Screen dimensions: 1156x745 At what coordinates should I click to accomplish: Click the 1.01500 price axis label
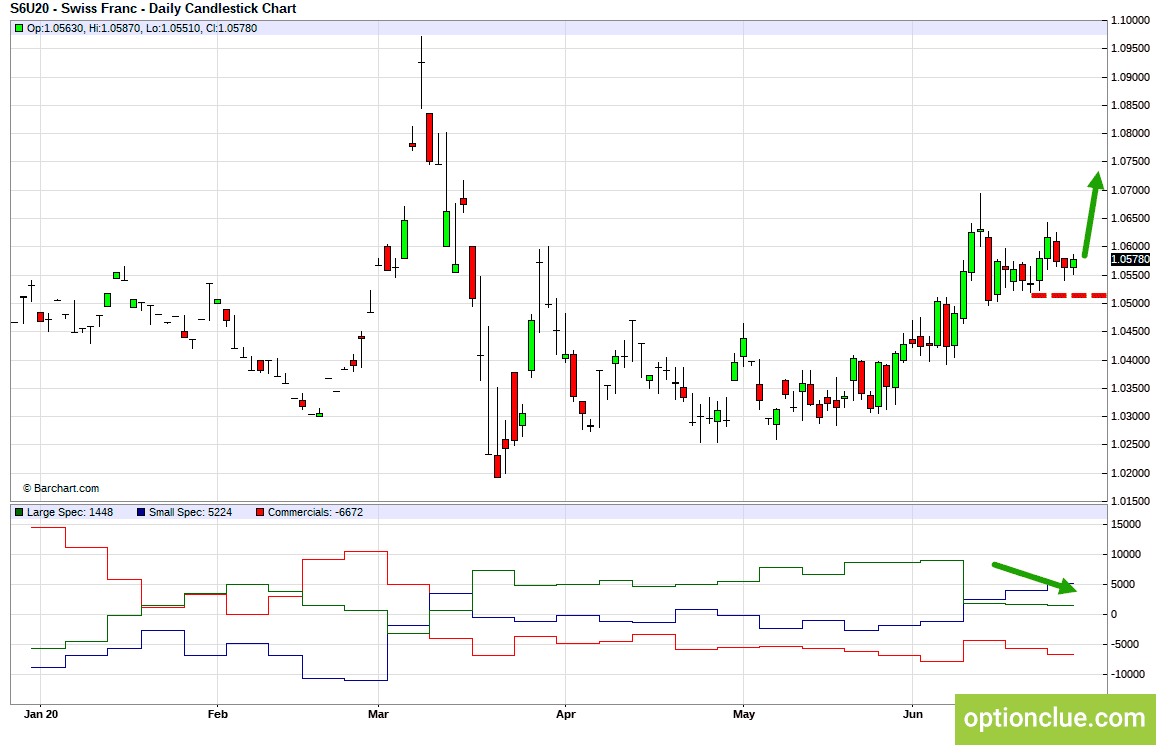1130,501
